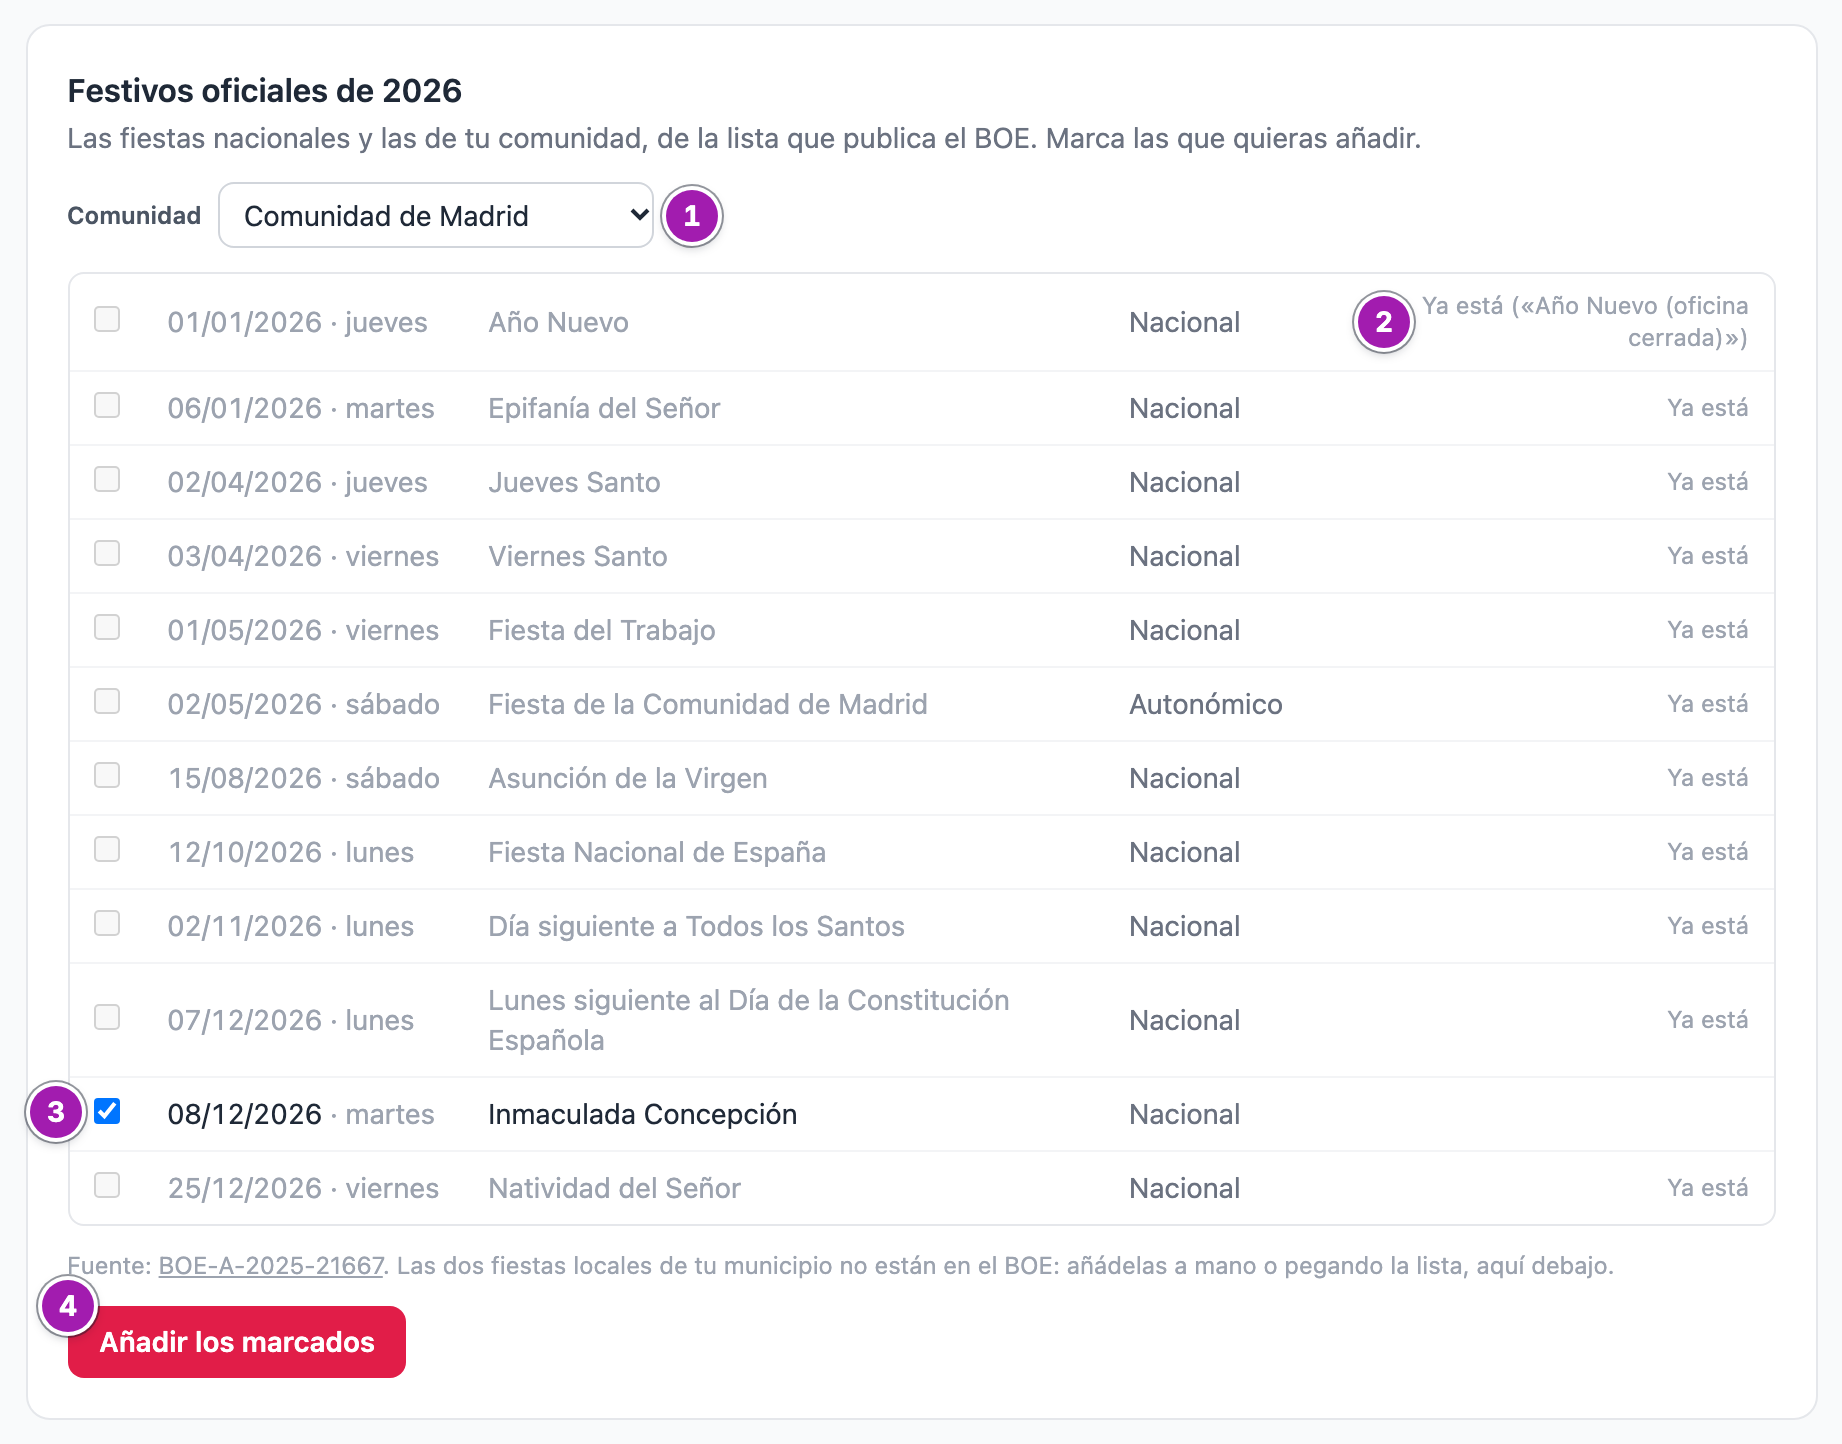Click the date 02/05/2026 · sábado
1842x1444 pixels.
tap(304, 705)
